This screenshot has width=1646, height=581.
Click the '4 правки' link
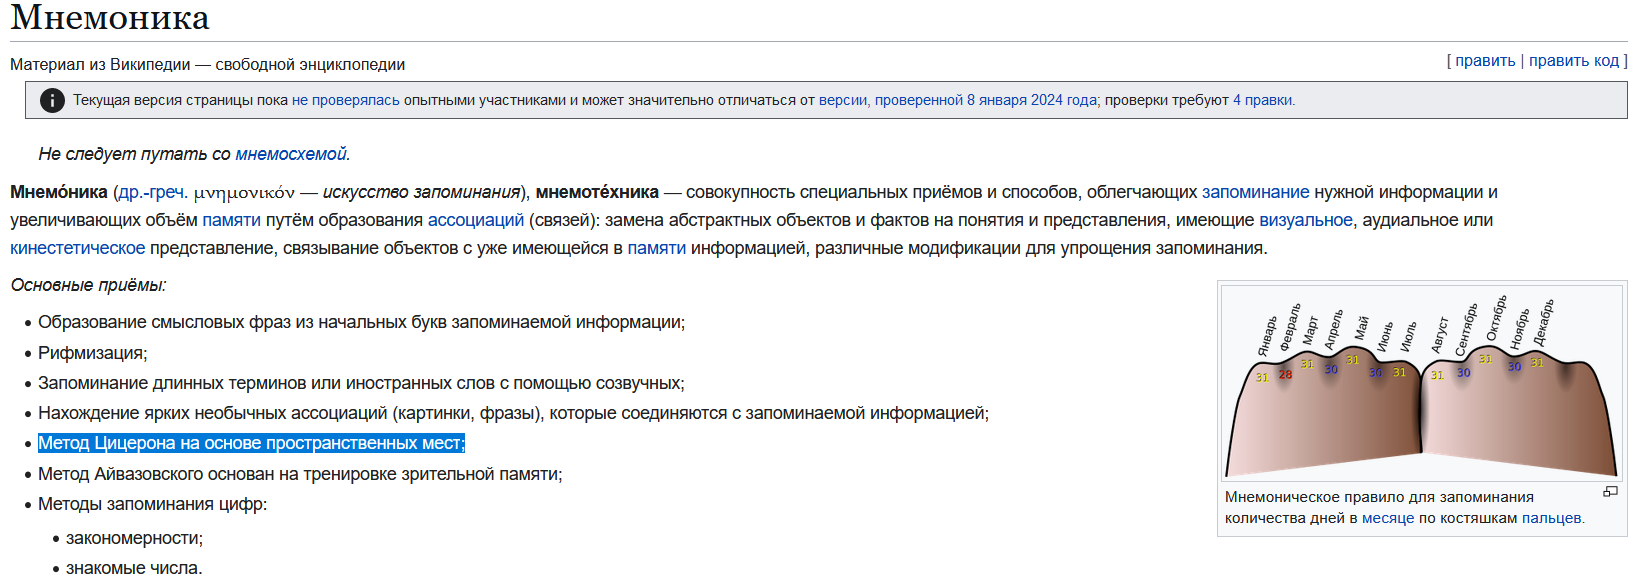pyautogui.click(x=1262, y=100)
